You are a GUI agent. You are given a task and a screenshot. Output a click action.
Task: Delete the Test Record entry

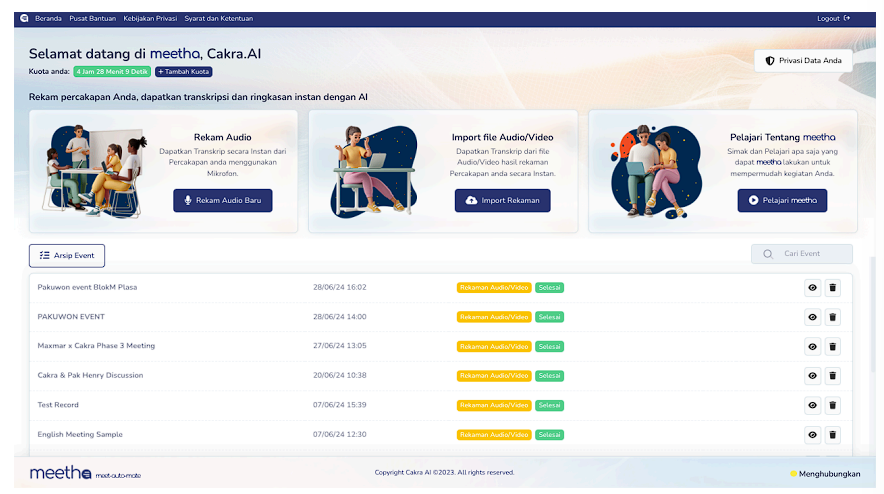click(833, 405)
